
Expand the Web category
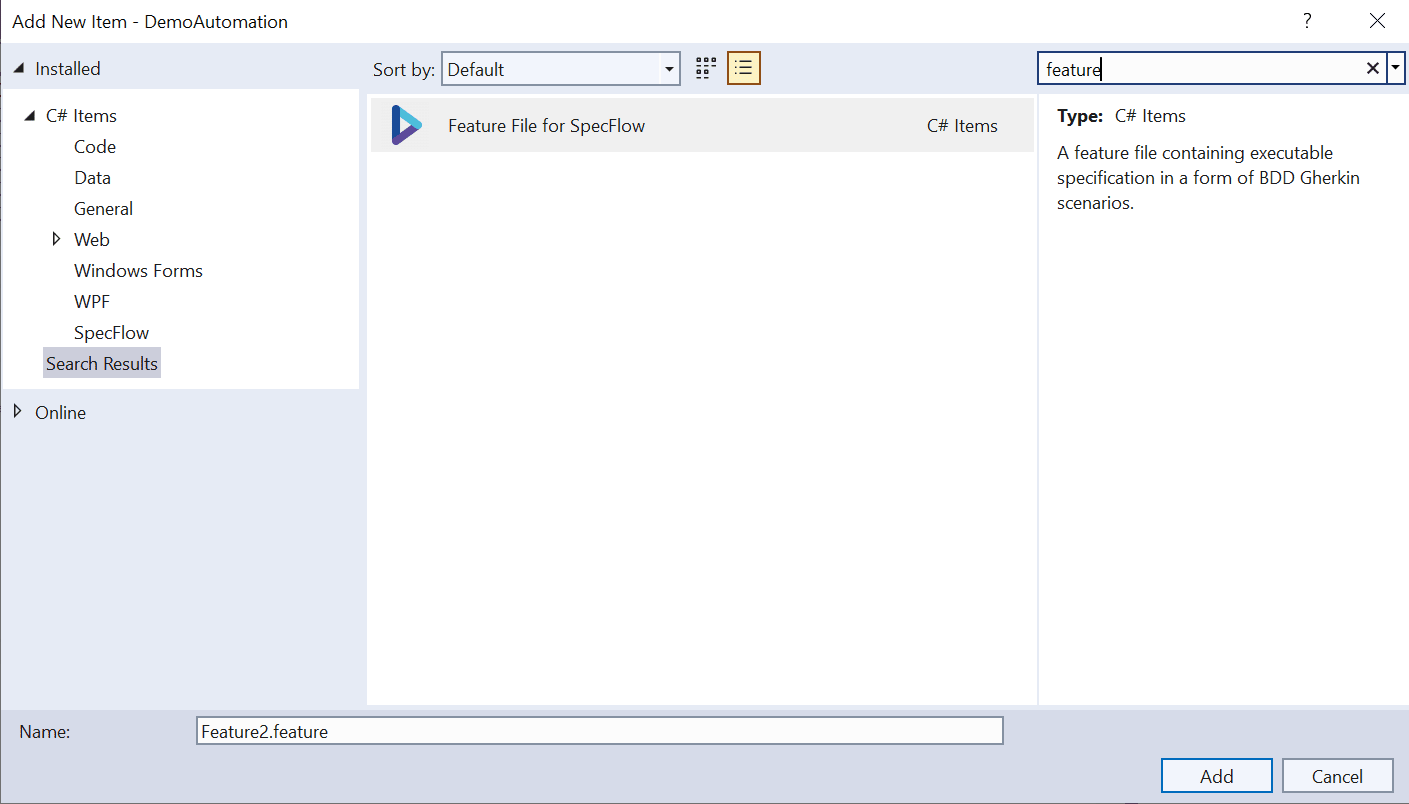point(56,239)
